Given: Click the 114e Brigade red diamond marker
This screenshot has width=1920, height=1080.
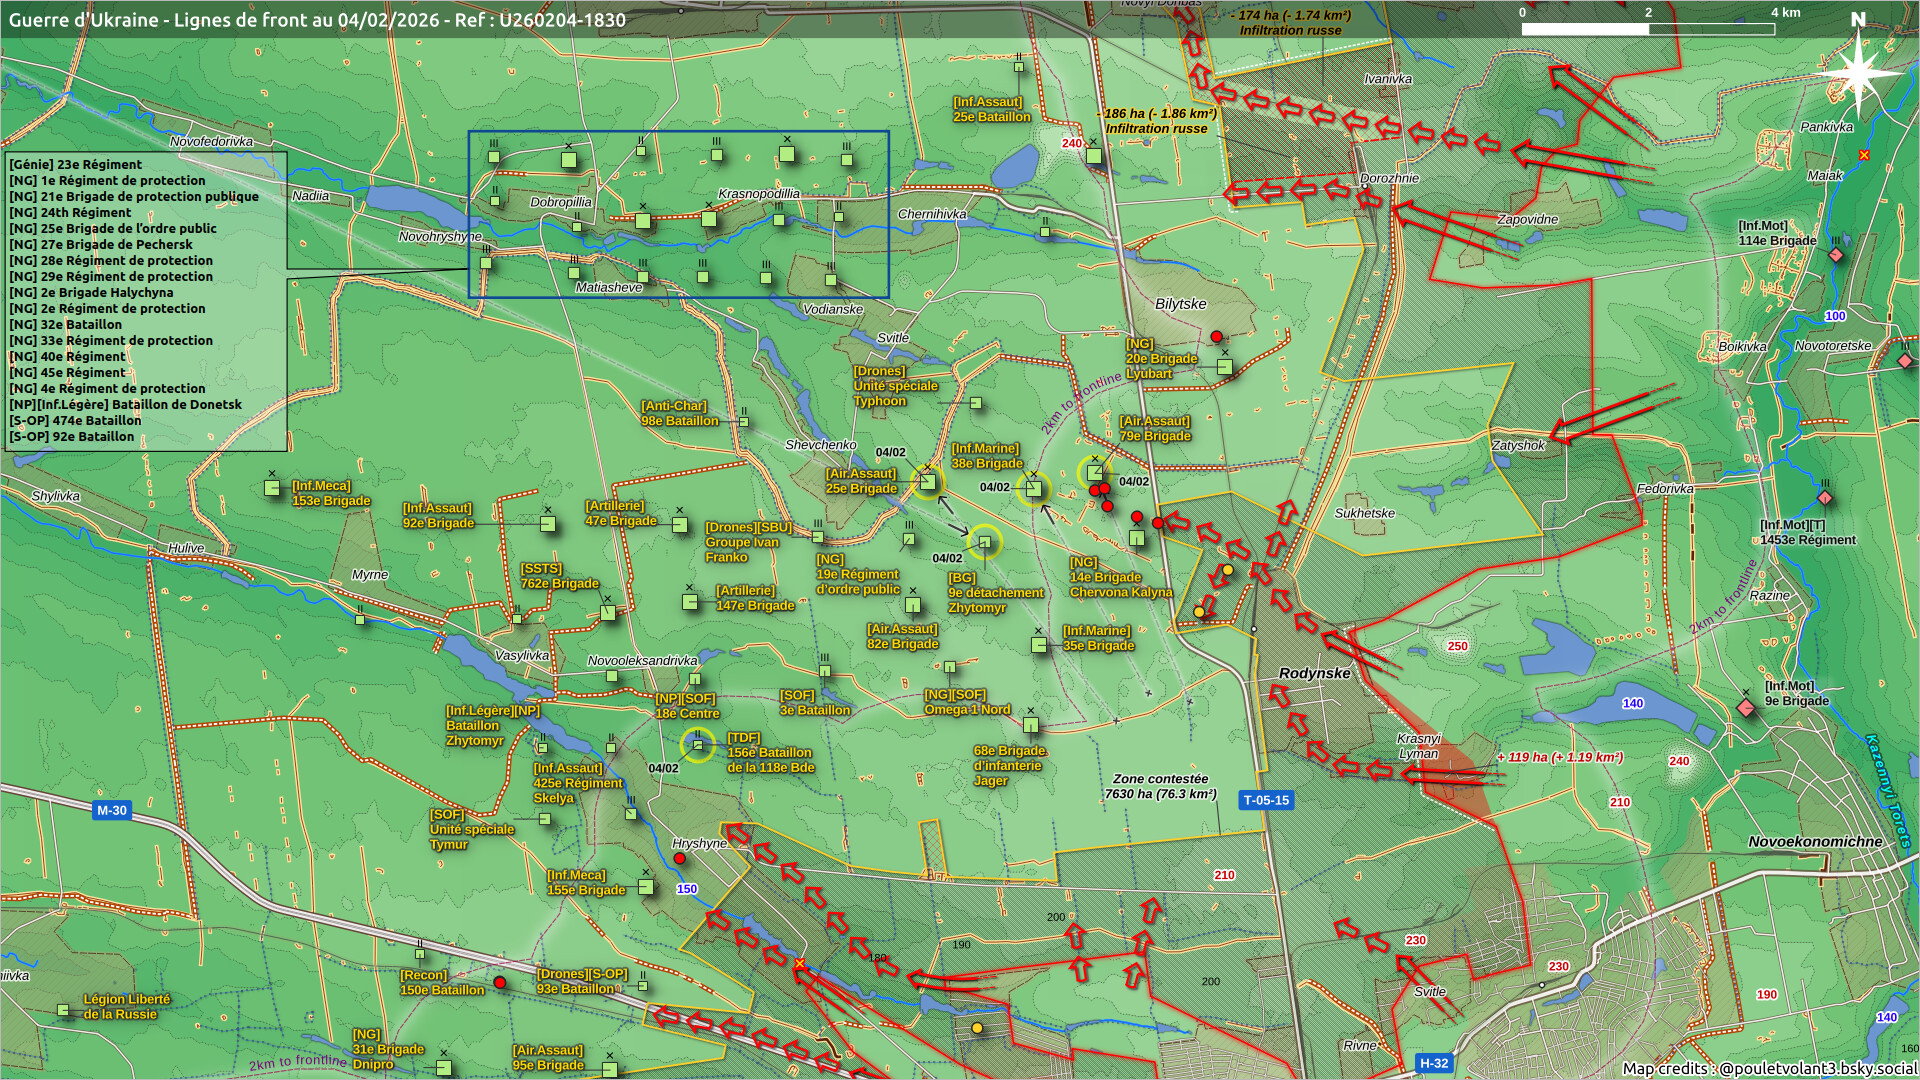Looking at the screenshot, I should pos(1835,256).
